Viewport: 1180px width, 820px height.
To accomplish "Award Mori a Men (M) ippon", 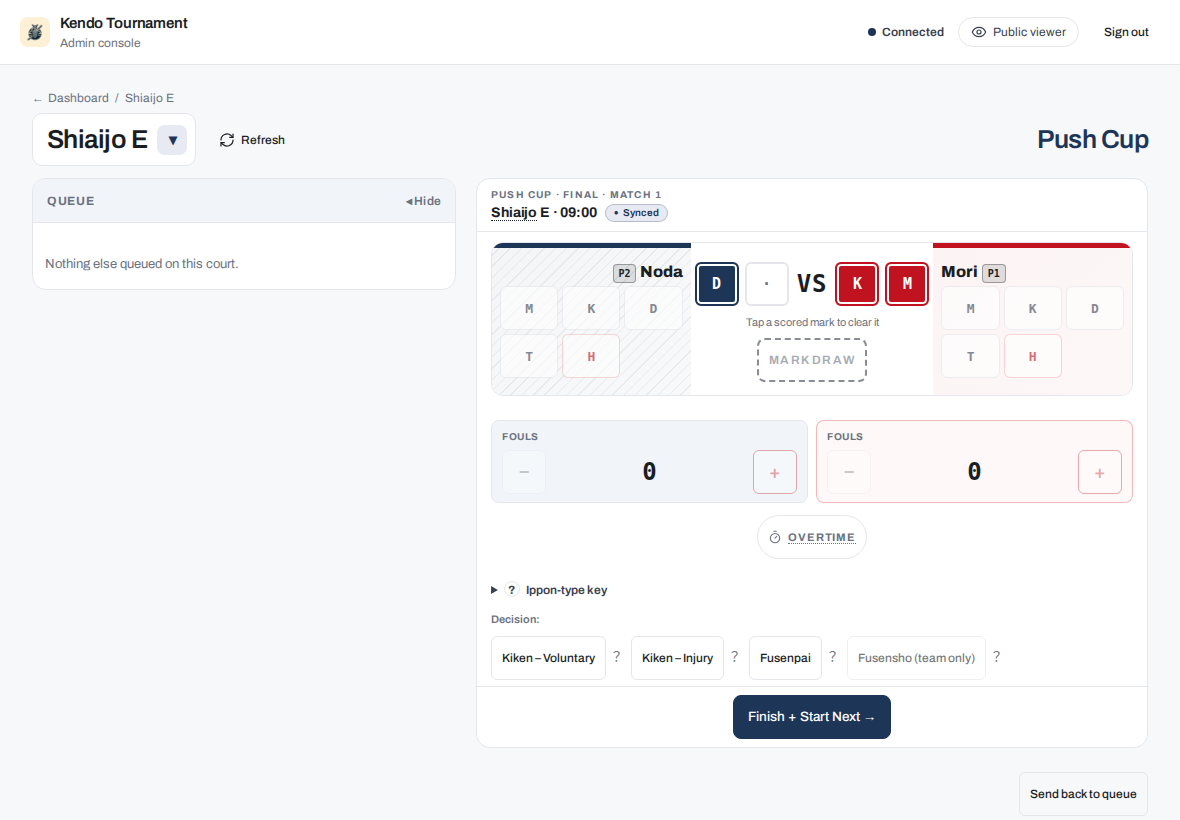I will (970, 308).
